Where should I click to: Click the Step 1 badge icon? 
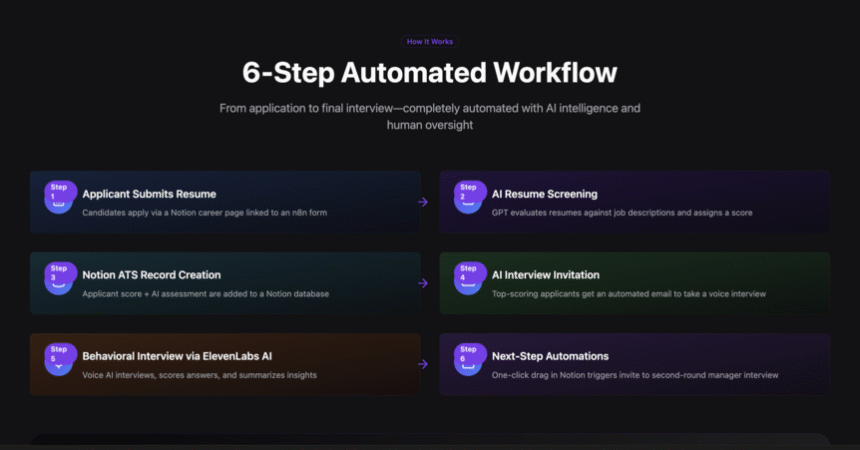point(60,196)
